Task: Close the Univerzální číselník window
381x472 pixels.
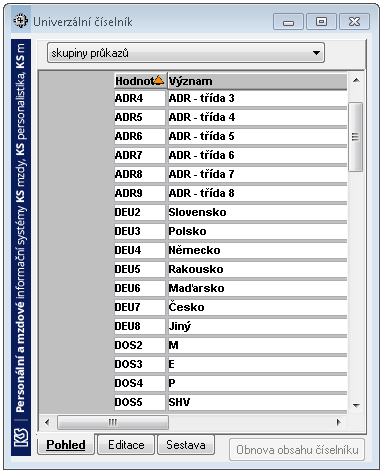Action: (354, 22)
